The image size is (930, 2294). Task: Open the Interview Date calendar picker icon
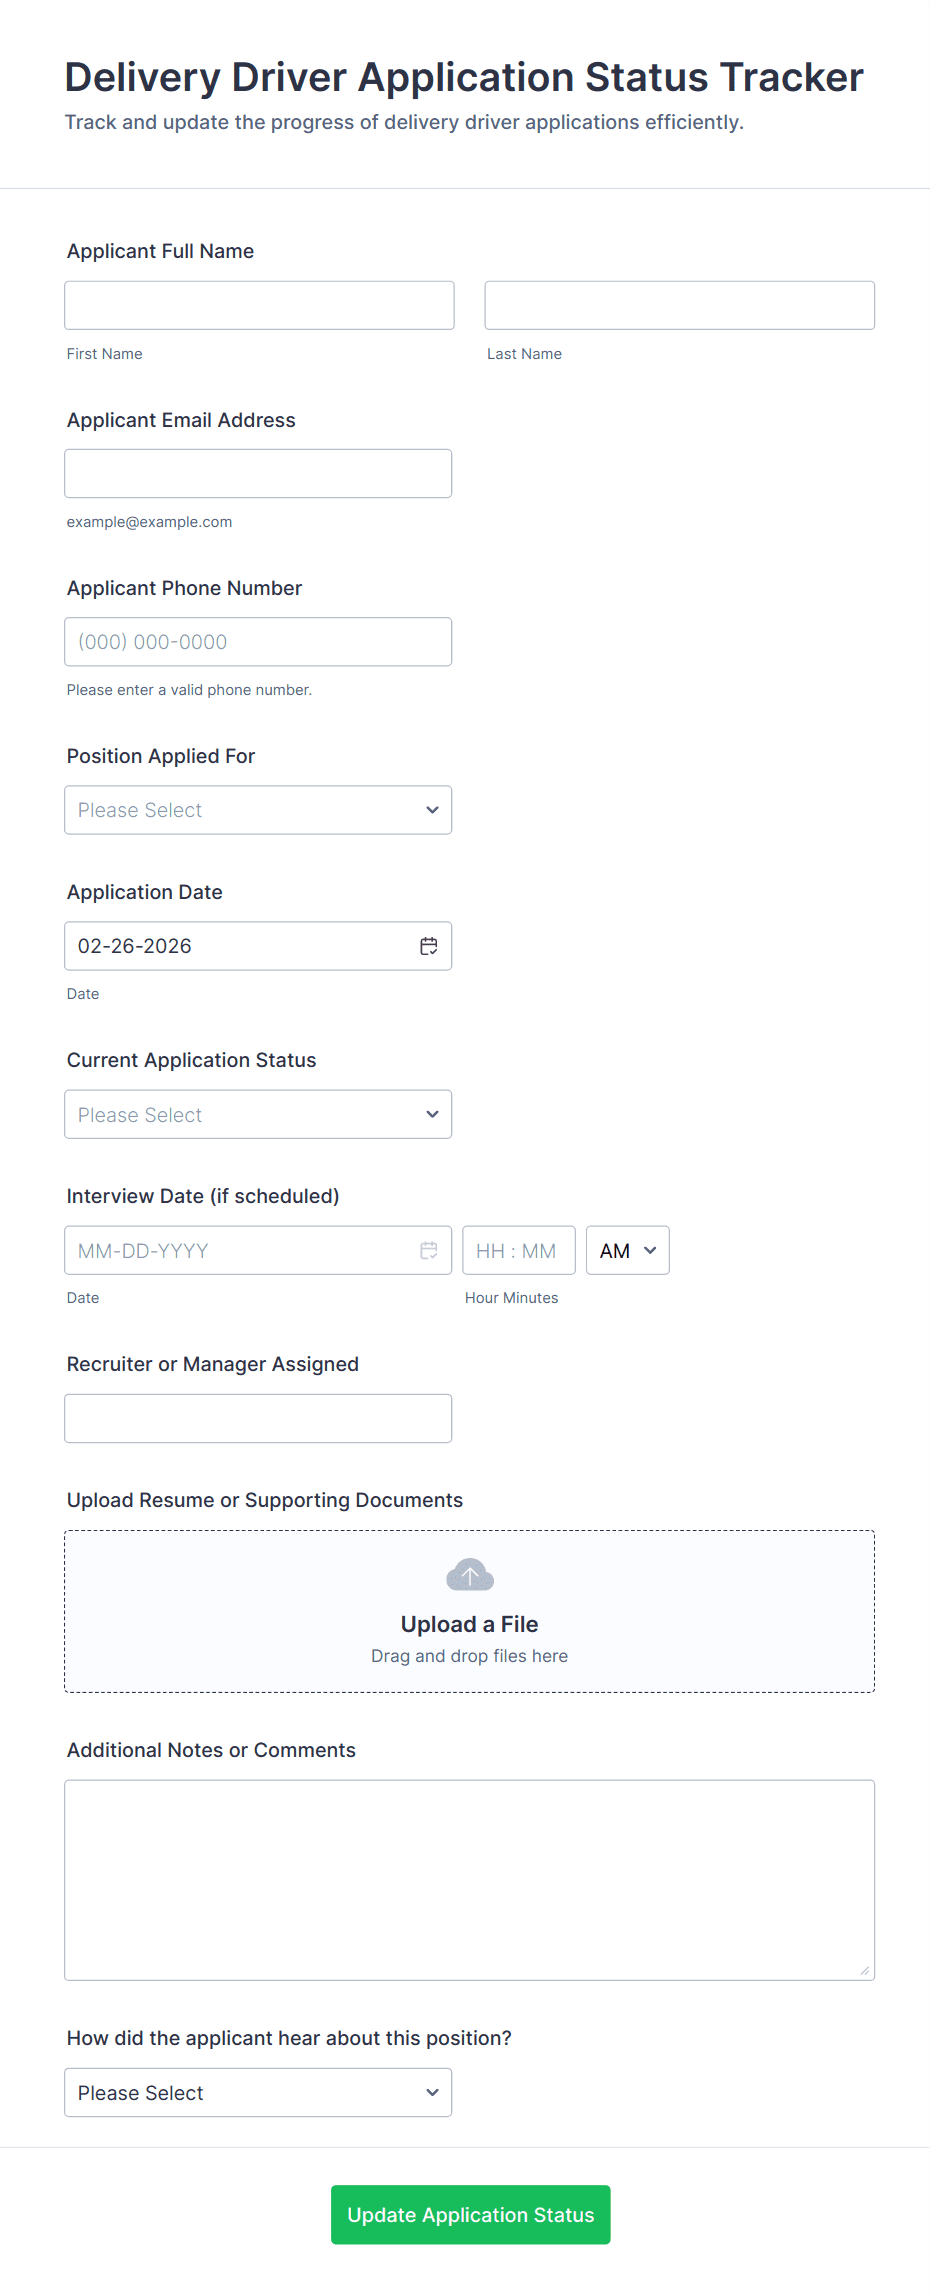pos(429,1250)
